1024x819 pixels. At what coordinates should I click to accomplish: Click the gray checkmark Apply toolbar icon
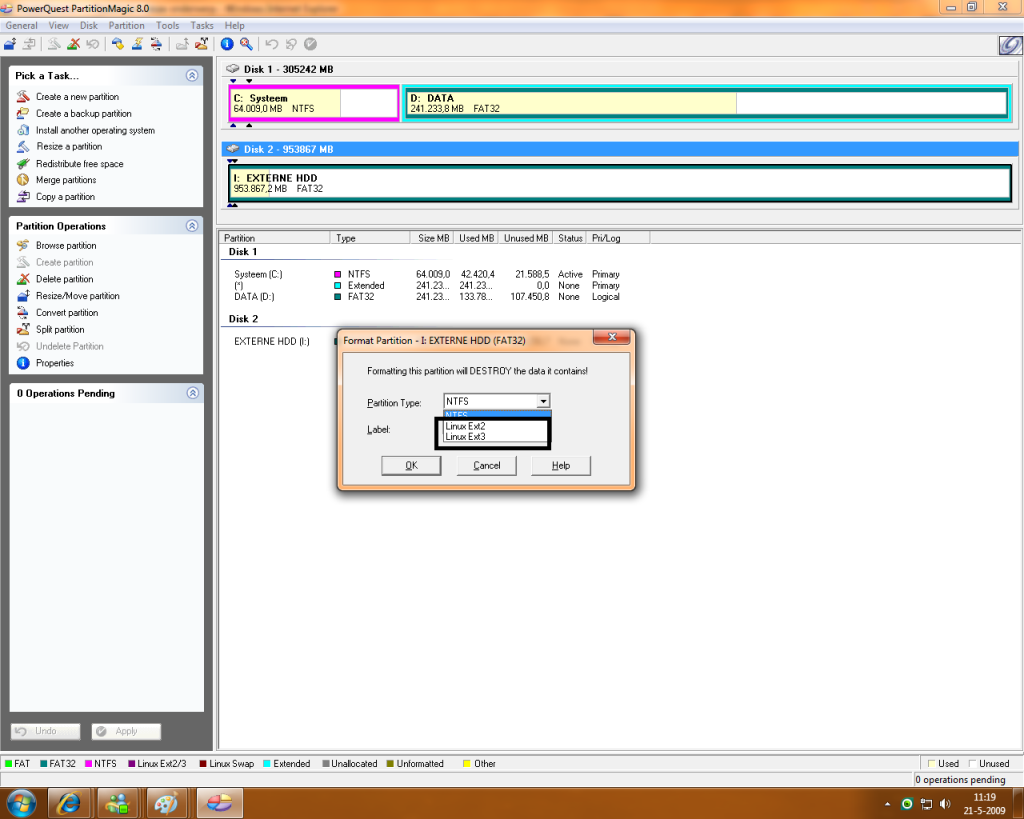(x=311, y=44)
